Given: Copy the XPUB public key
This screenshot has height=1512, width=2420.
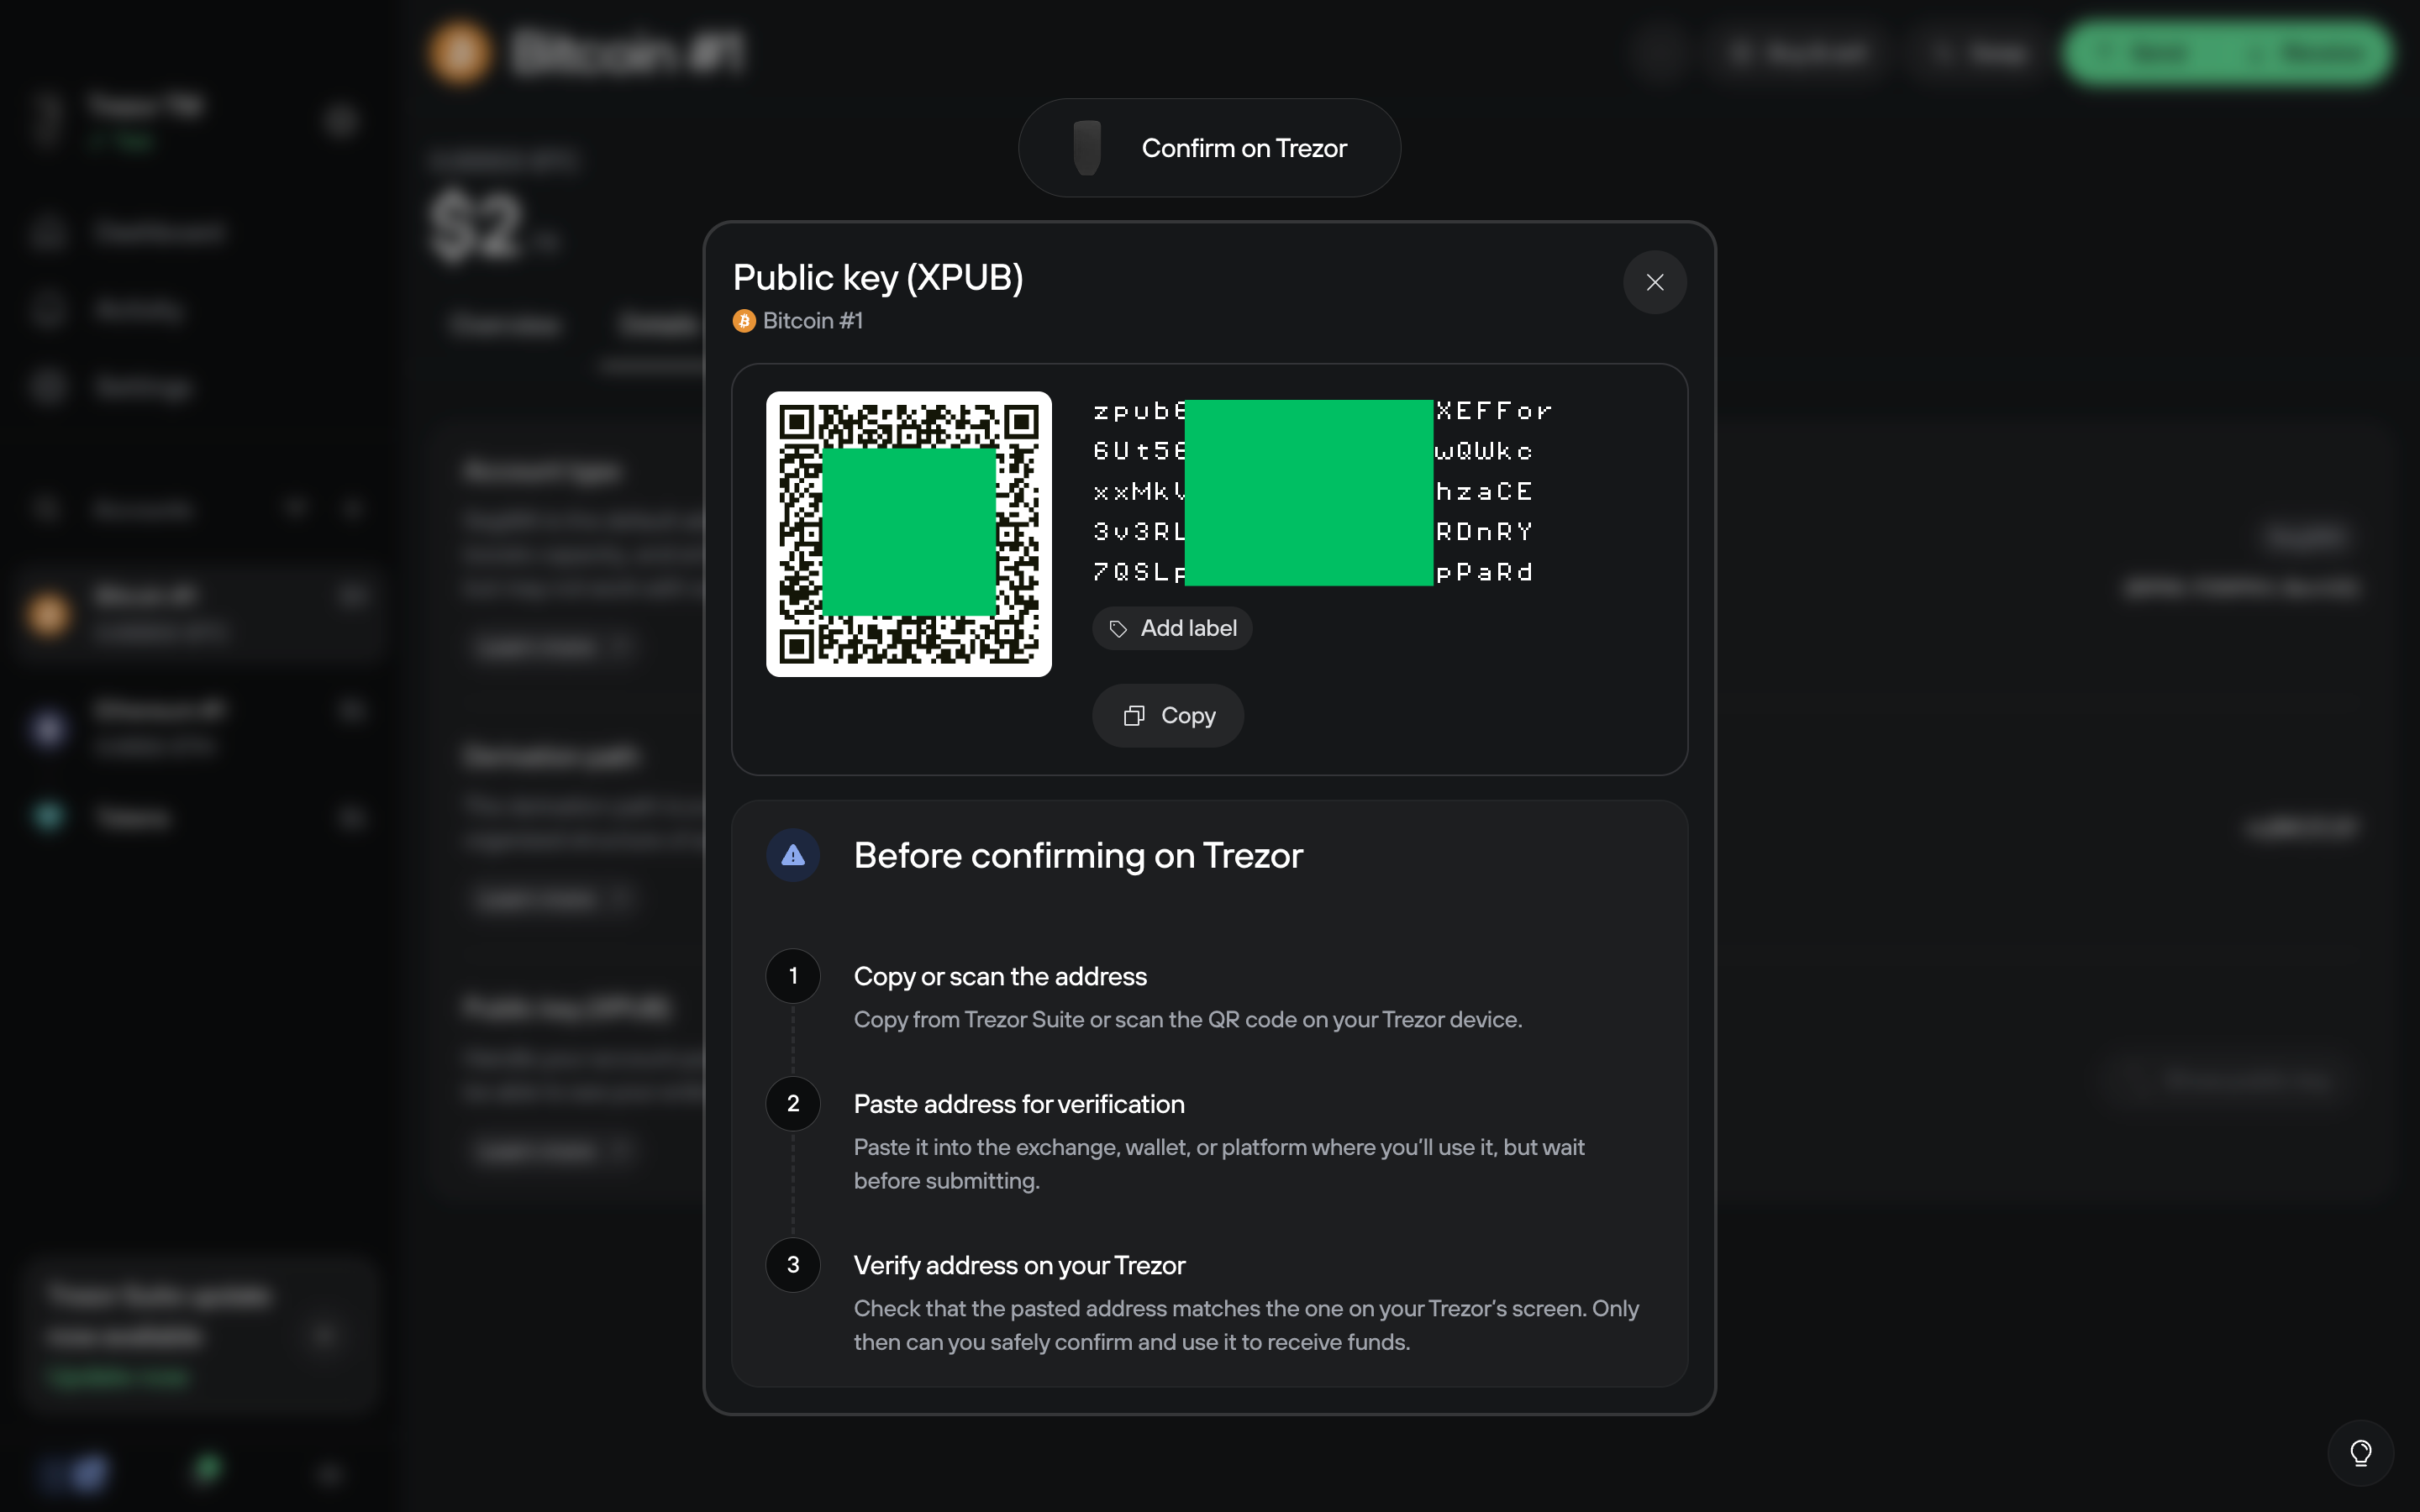Looking at the screenshot, I should click(1168, 716).
